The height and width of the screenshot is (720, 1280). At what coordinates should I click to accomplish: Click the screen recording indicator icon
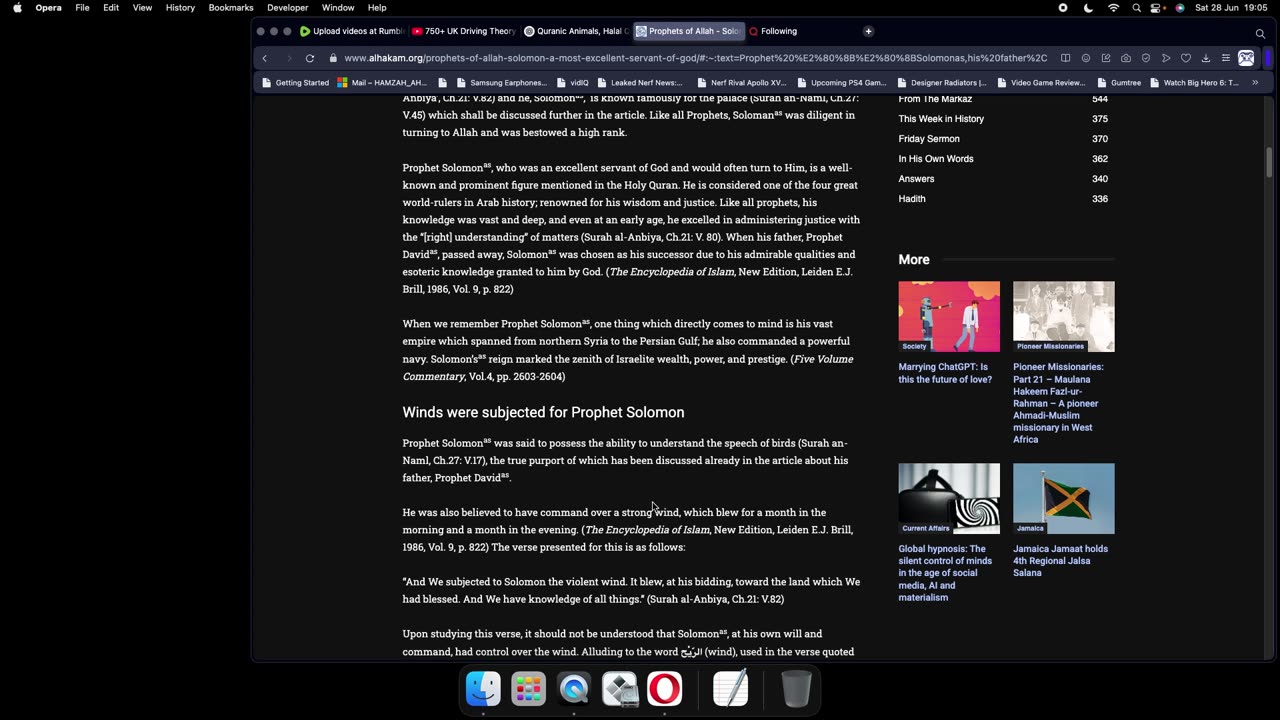(1062, 7)
